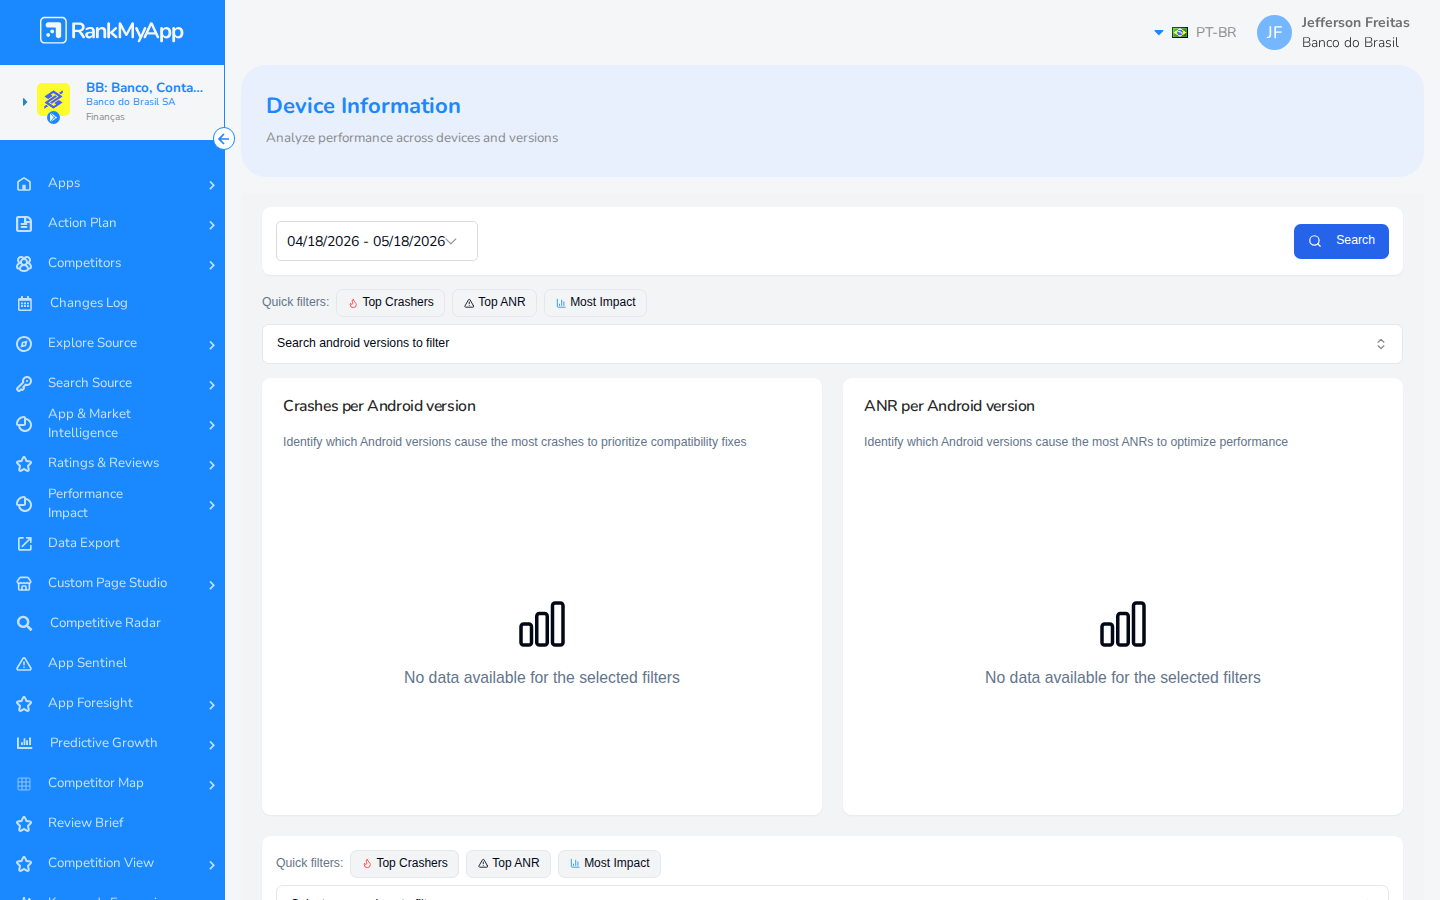Click the Review Brief star icon
Screen dimensions: 1440x900
25,823
